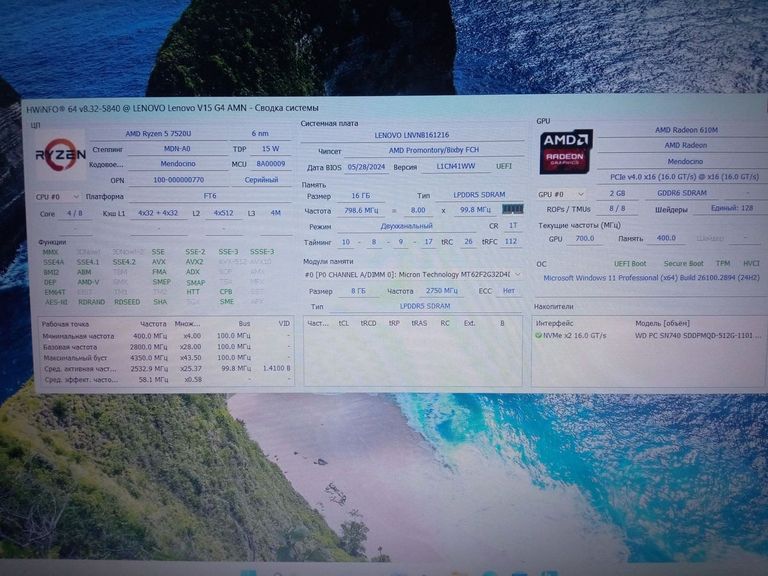Click the UEFI Boot indicator
This screenshot has width=768, height=576.
tap(630, 264)
